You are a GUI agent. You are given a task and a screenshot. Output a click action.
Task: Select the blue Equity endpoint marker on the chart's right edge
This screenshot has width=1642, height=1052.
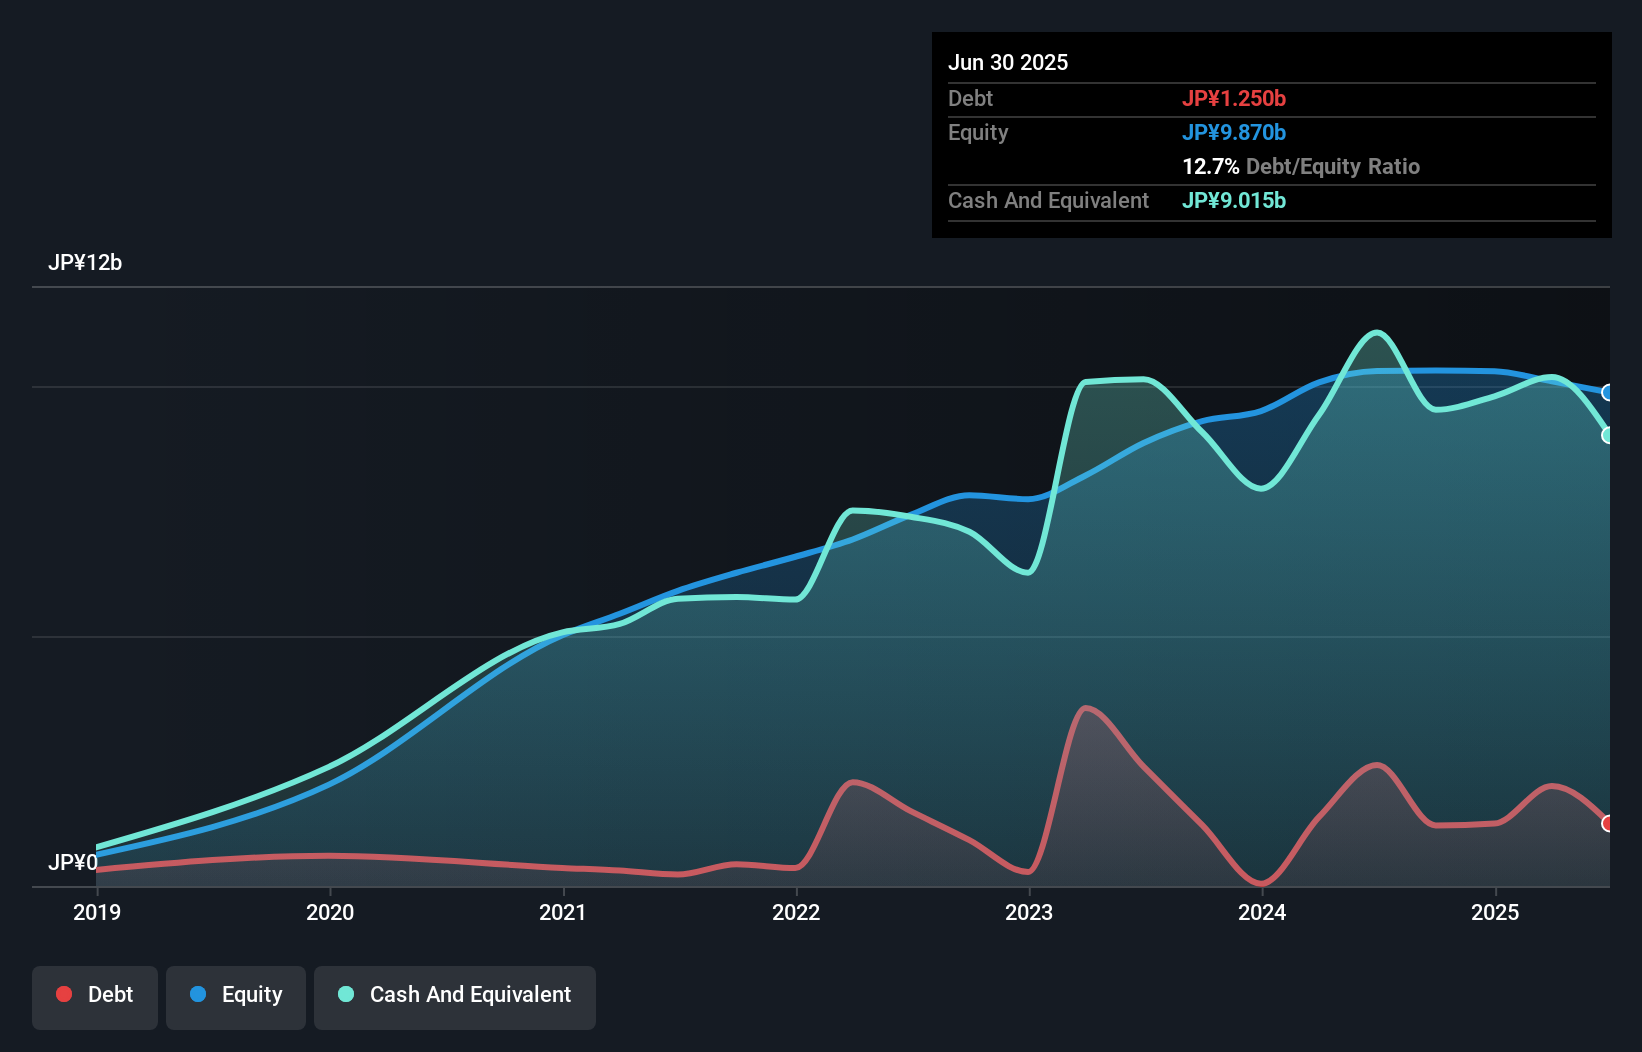1608,392
